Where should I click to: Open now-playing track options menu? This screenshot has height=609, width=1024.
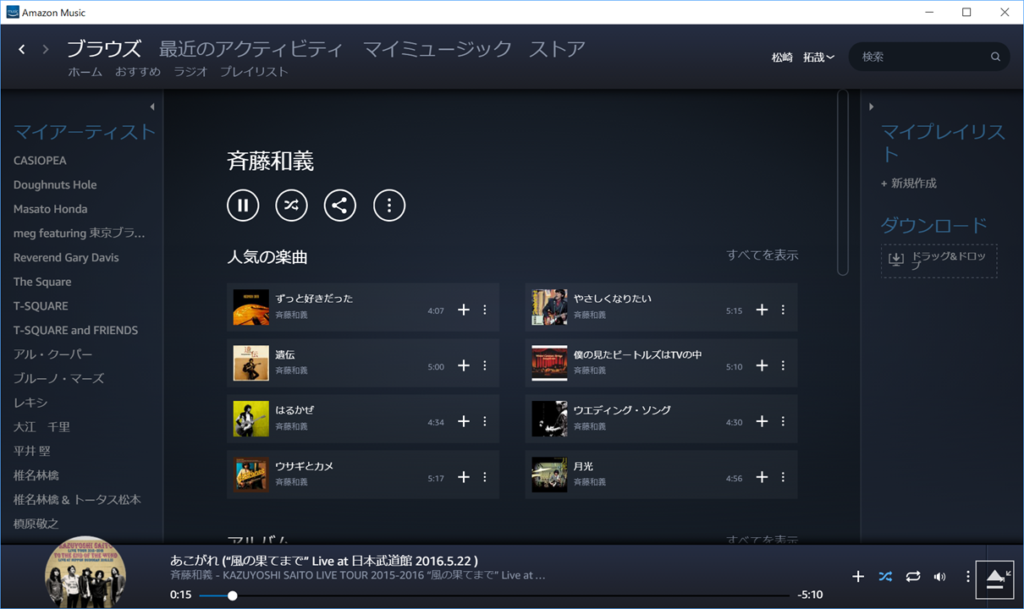tap(968, 576)
